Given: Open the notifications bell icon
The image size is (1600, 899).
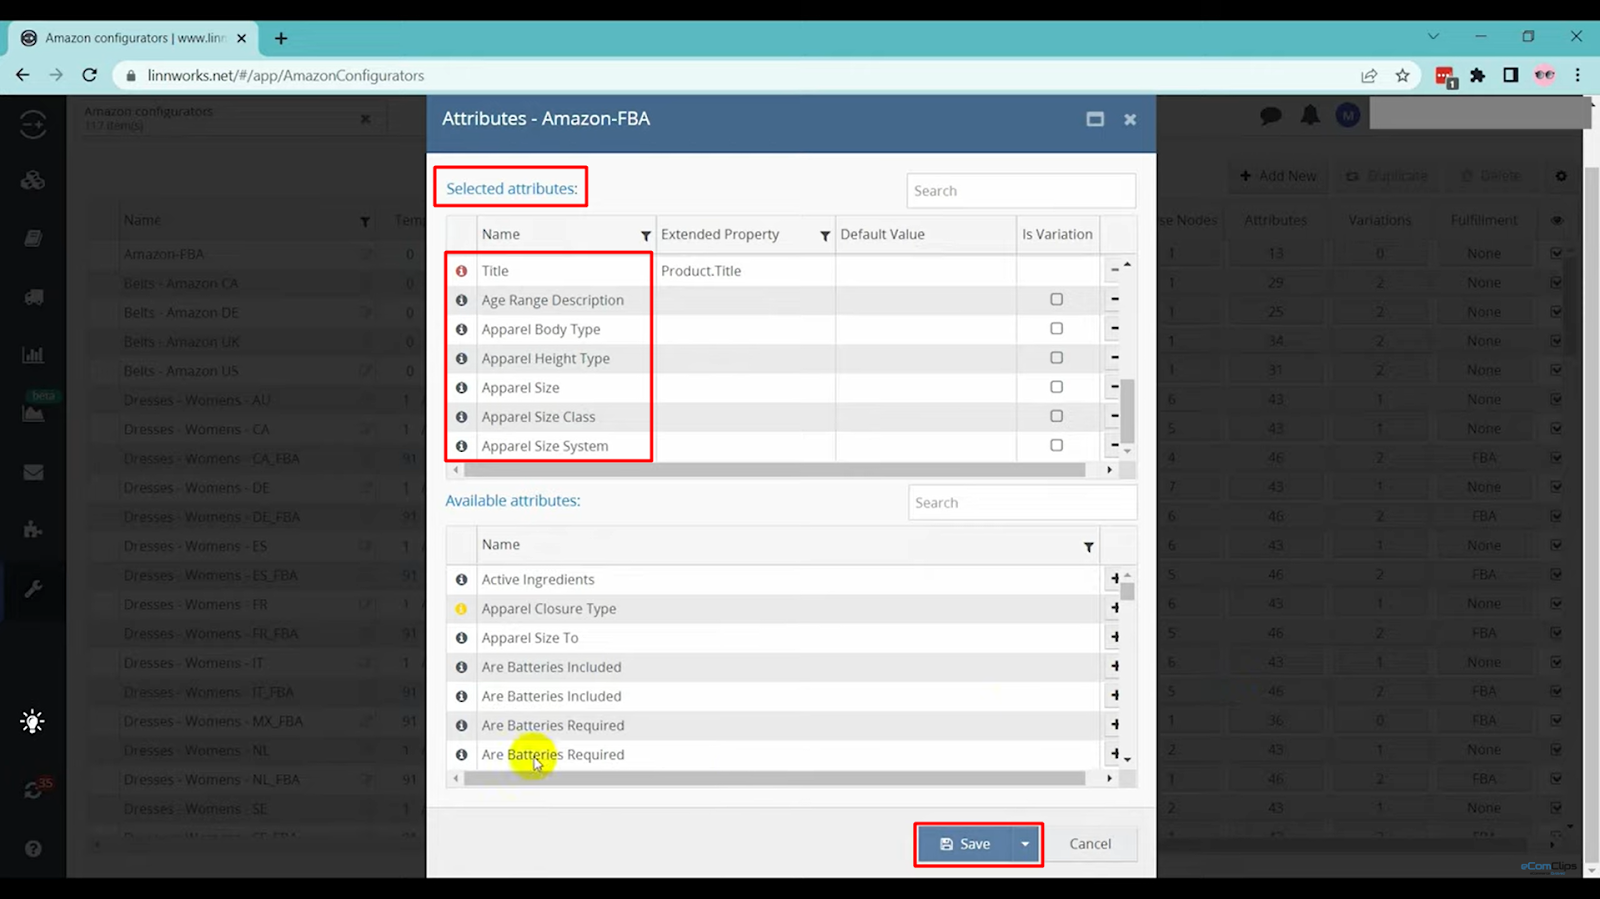Looking at the screenshot, I should pos(1310,115).
